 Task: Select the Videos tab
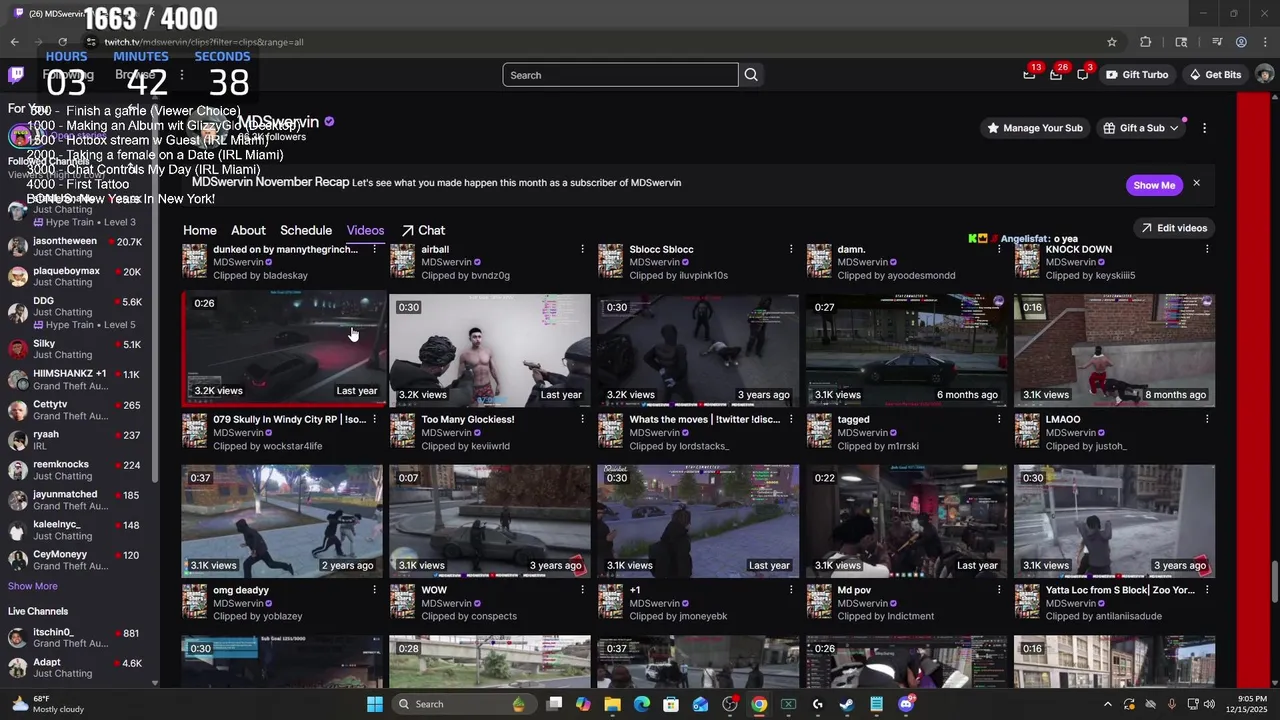coord(365,230)
